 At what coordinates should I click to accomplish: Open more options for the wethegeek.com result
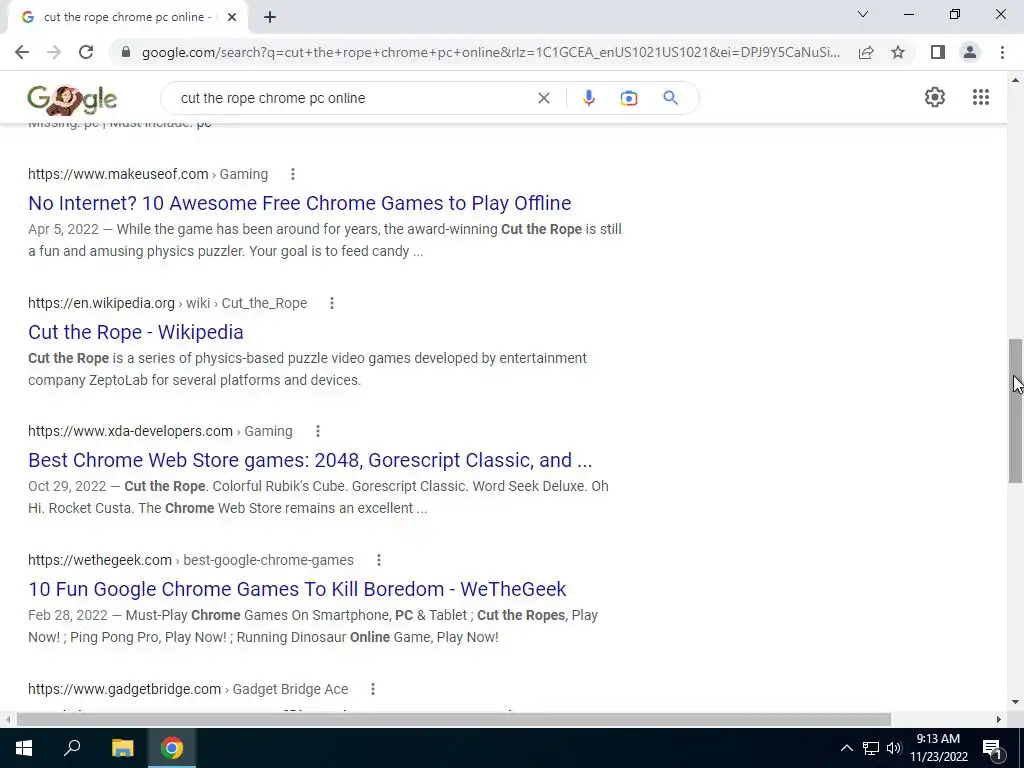coord(379,560)
